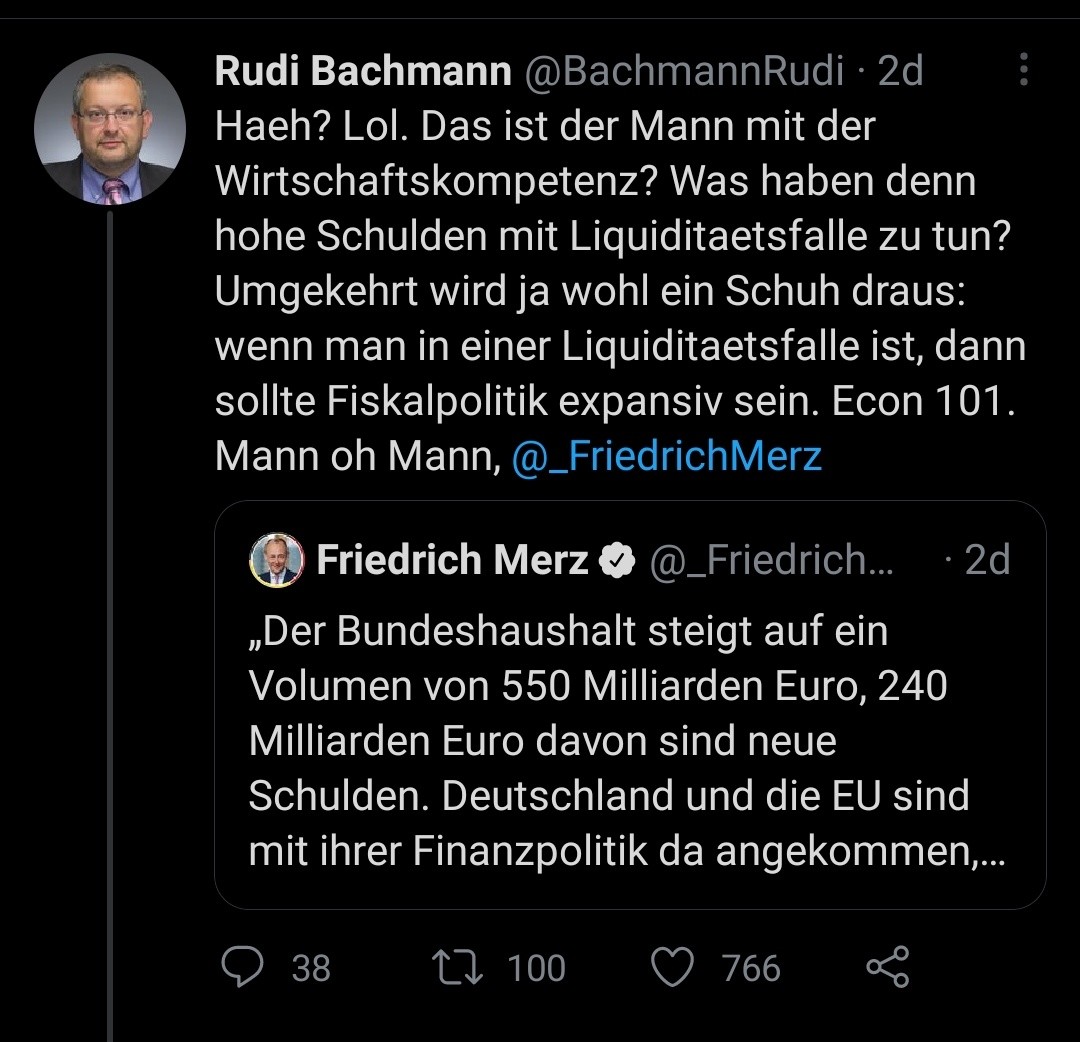Click the main tweet text about Liquiditaetsfalle

[620, 290]
